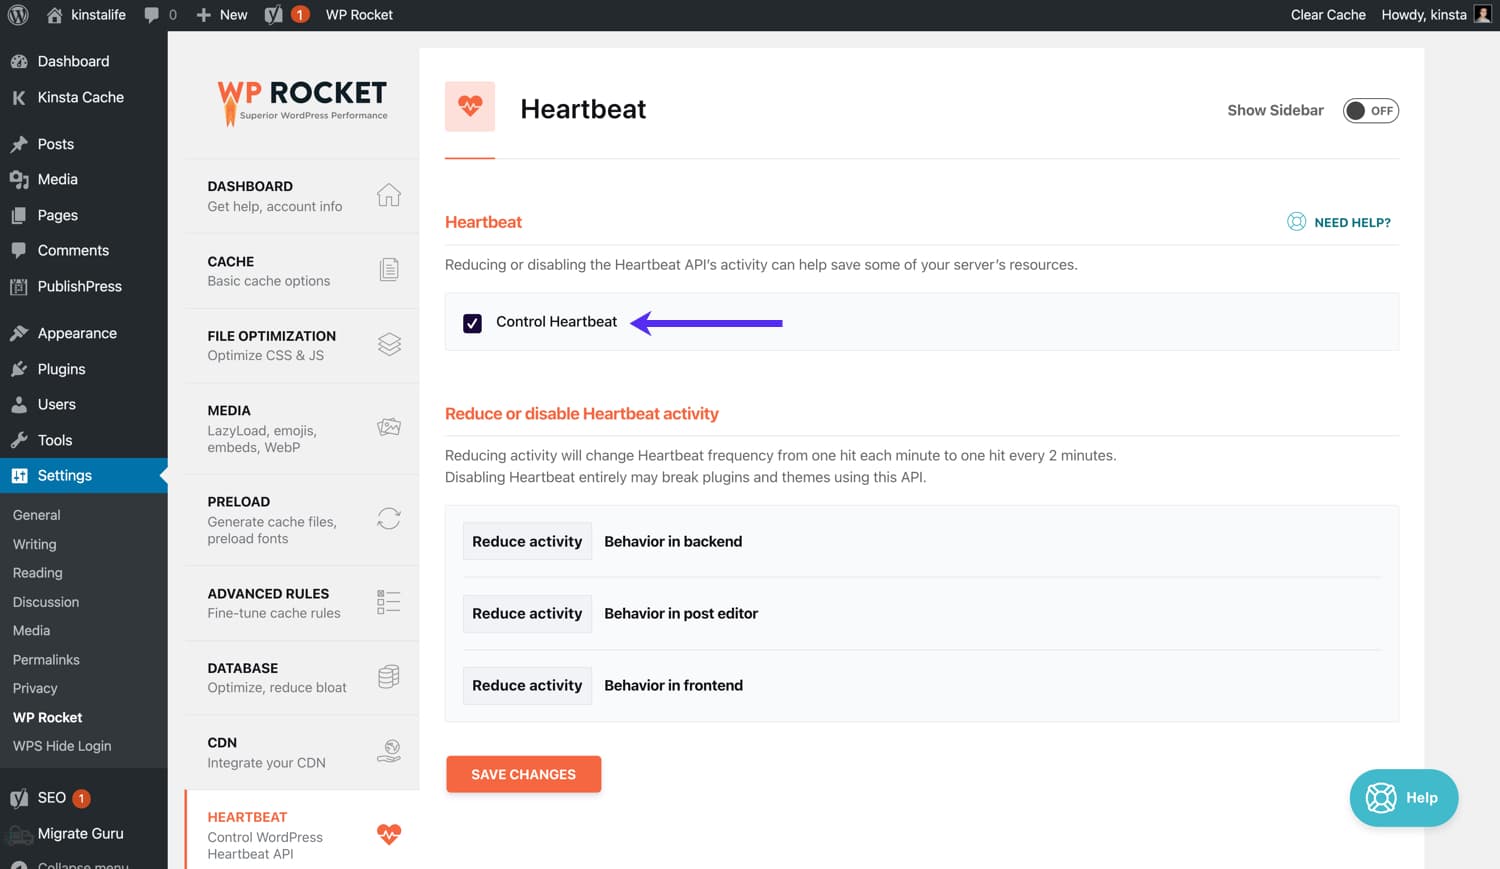Turn on the Show Sidebar toggle
Image resolution: width=1500 pixels, height=869 pixels.
tap(1371, 110)
